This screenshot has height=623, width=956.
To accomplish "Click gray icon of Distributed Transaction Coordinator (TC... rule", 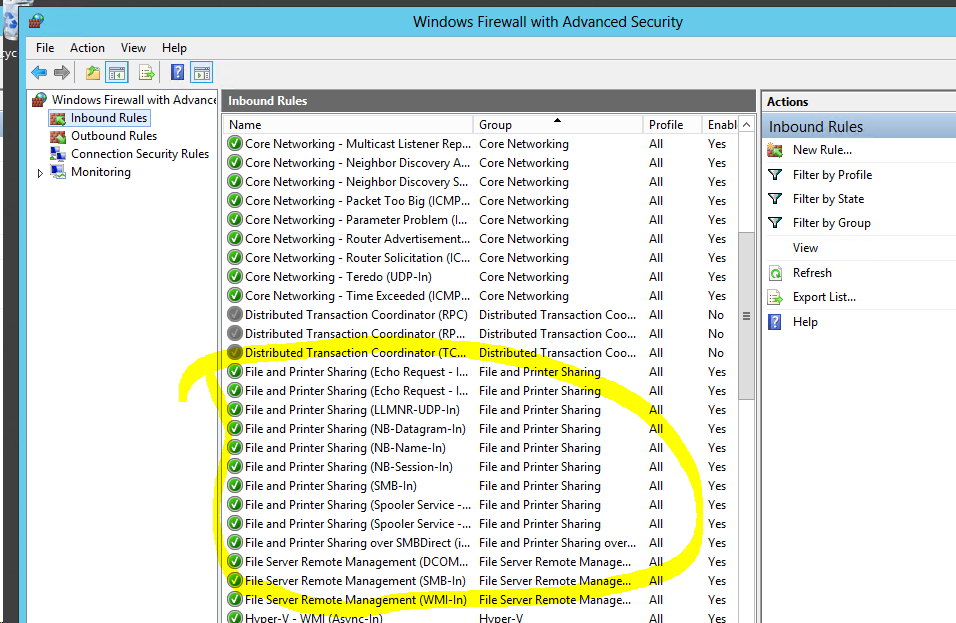I will pyautogui.click(x=235, y=352).
